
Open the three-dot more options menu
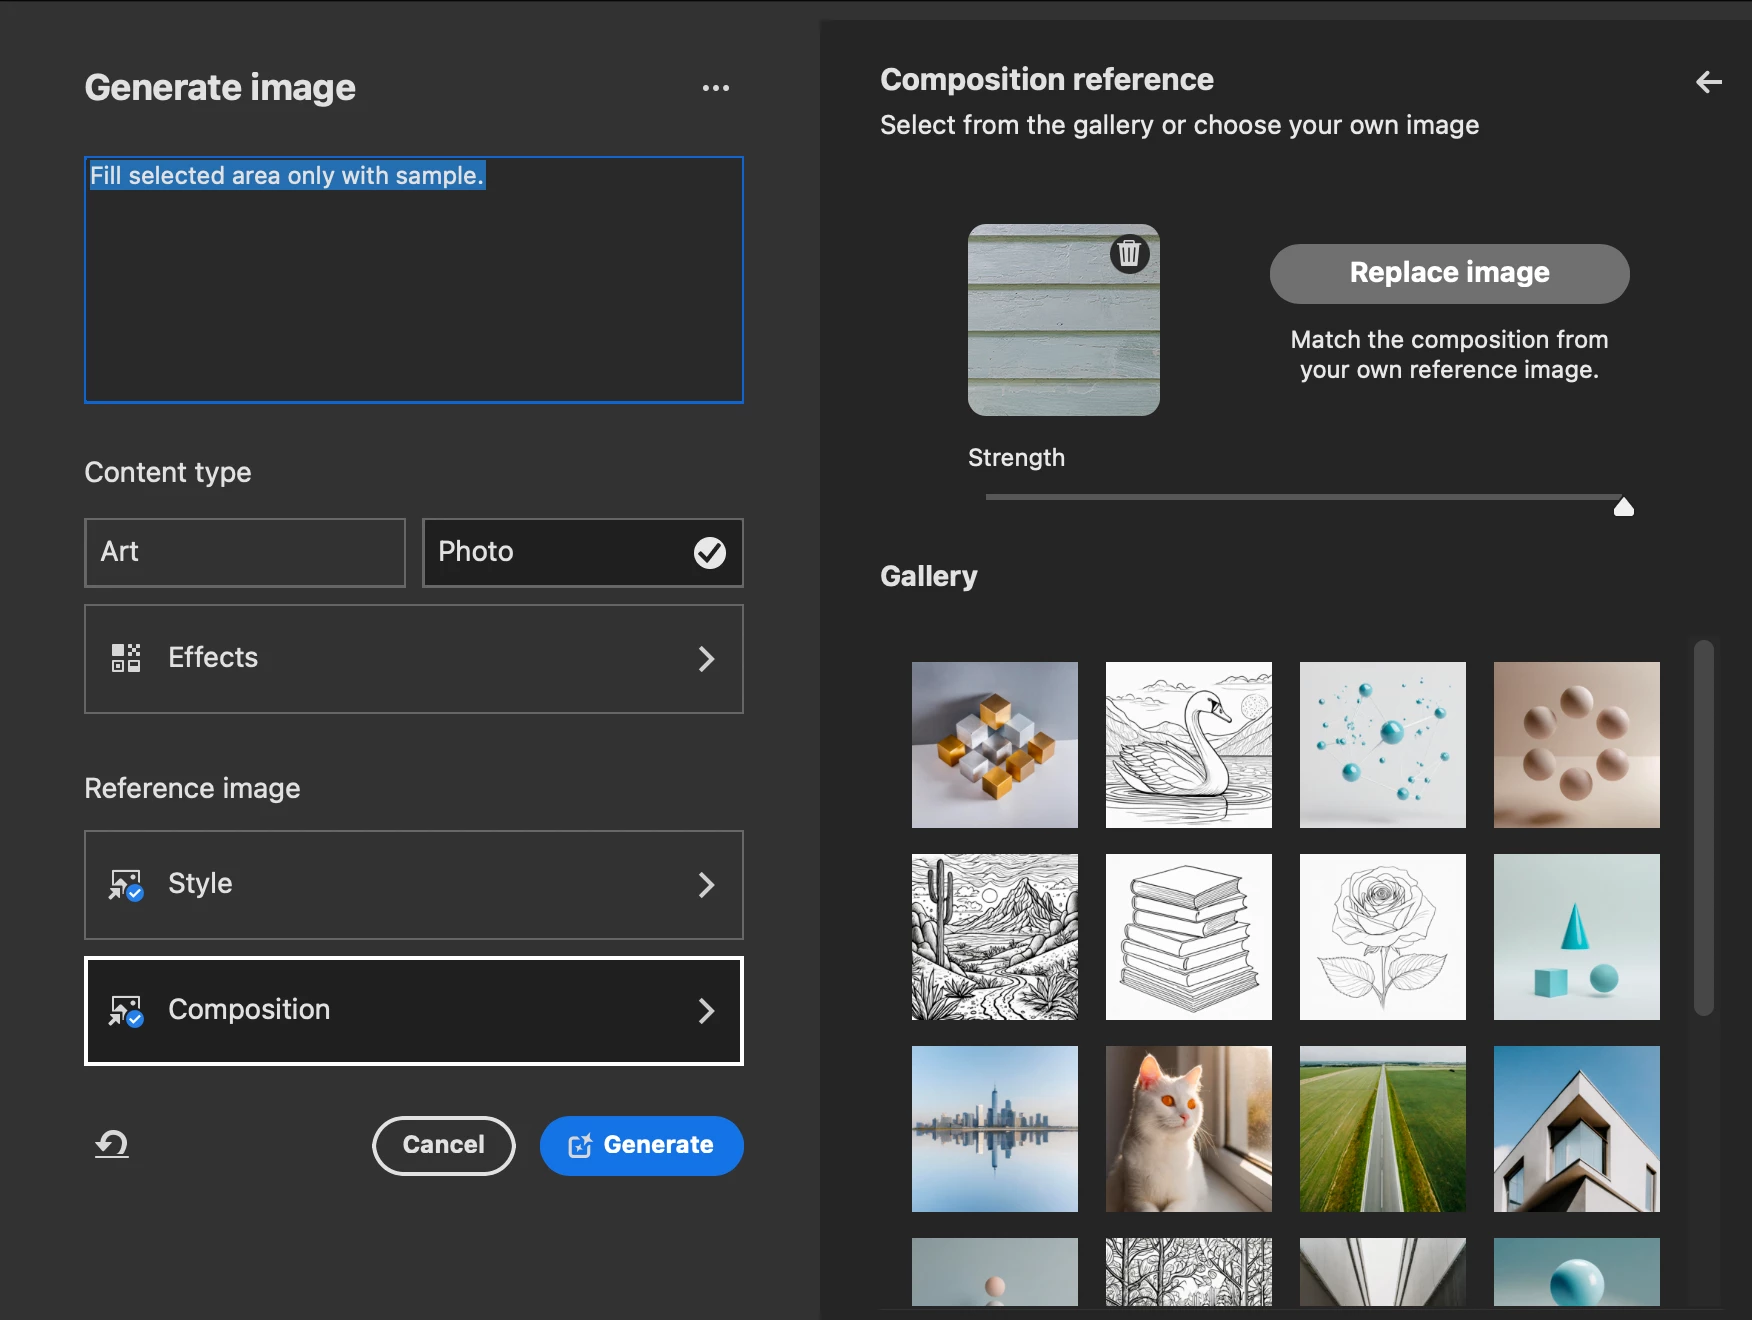click(716, 88)
